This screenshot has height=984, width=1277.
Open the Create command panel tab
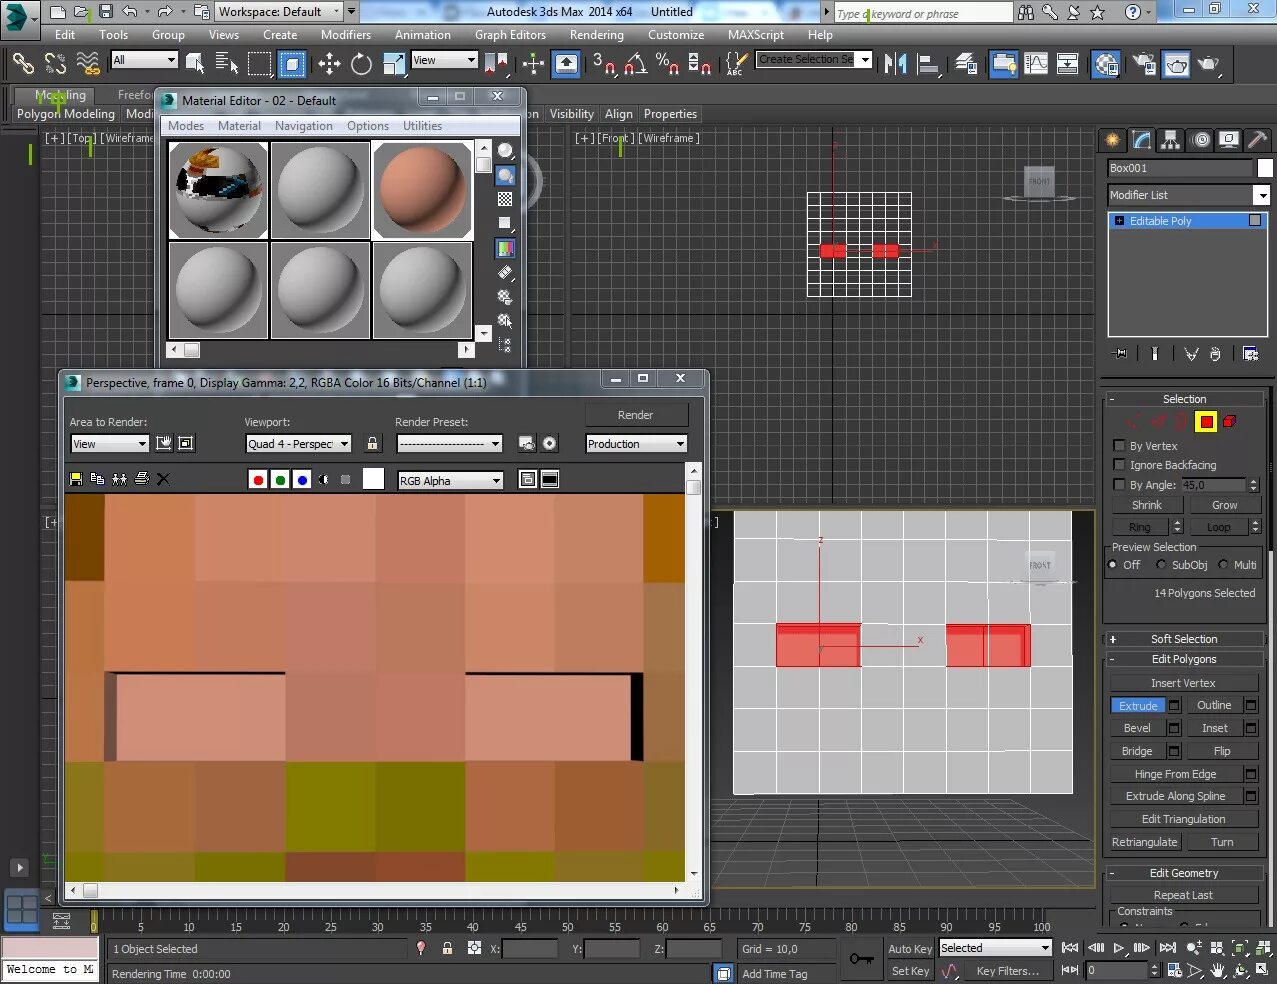1112,140
